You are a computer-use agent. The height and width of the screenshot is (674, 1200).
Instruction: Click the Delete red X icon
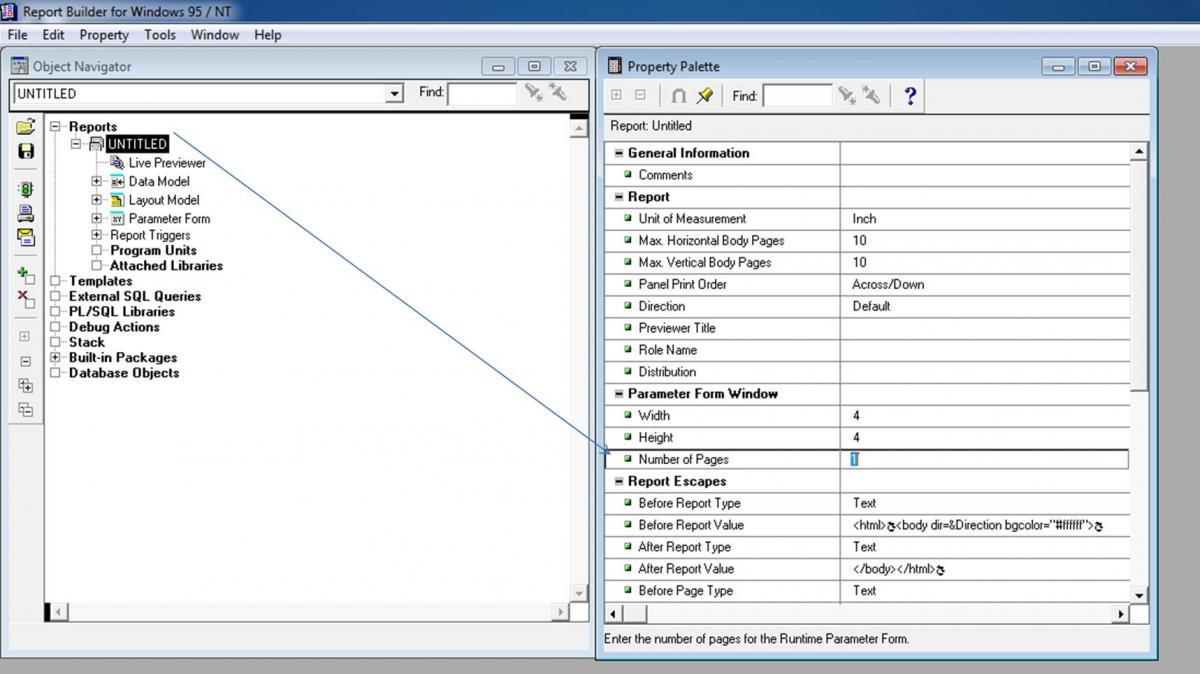(x=26, y=299)
